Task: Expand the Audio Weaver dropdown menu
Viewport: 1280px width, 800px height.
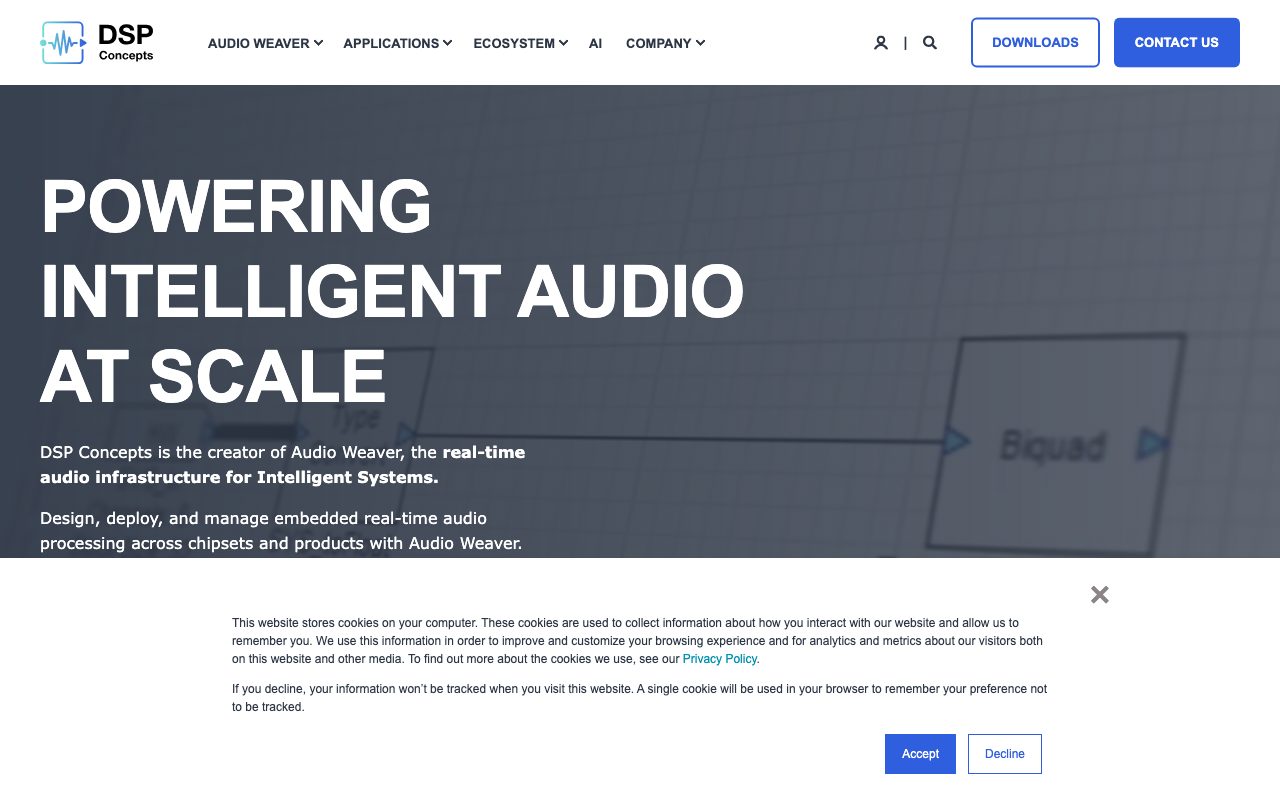Action: coord(265,43)
